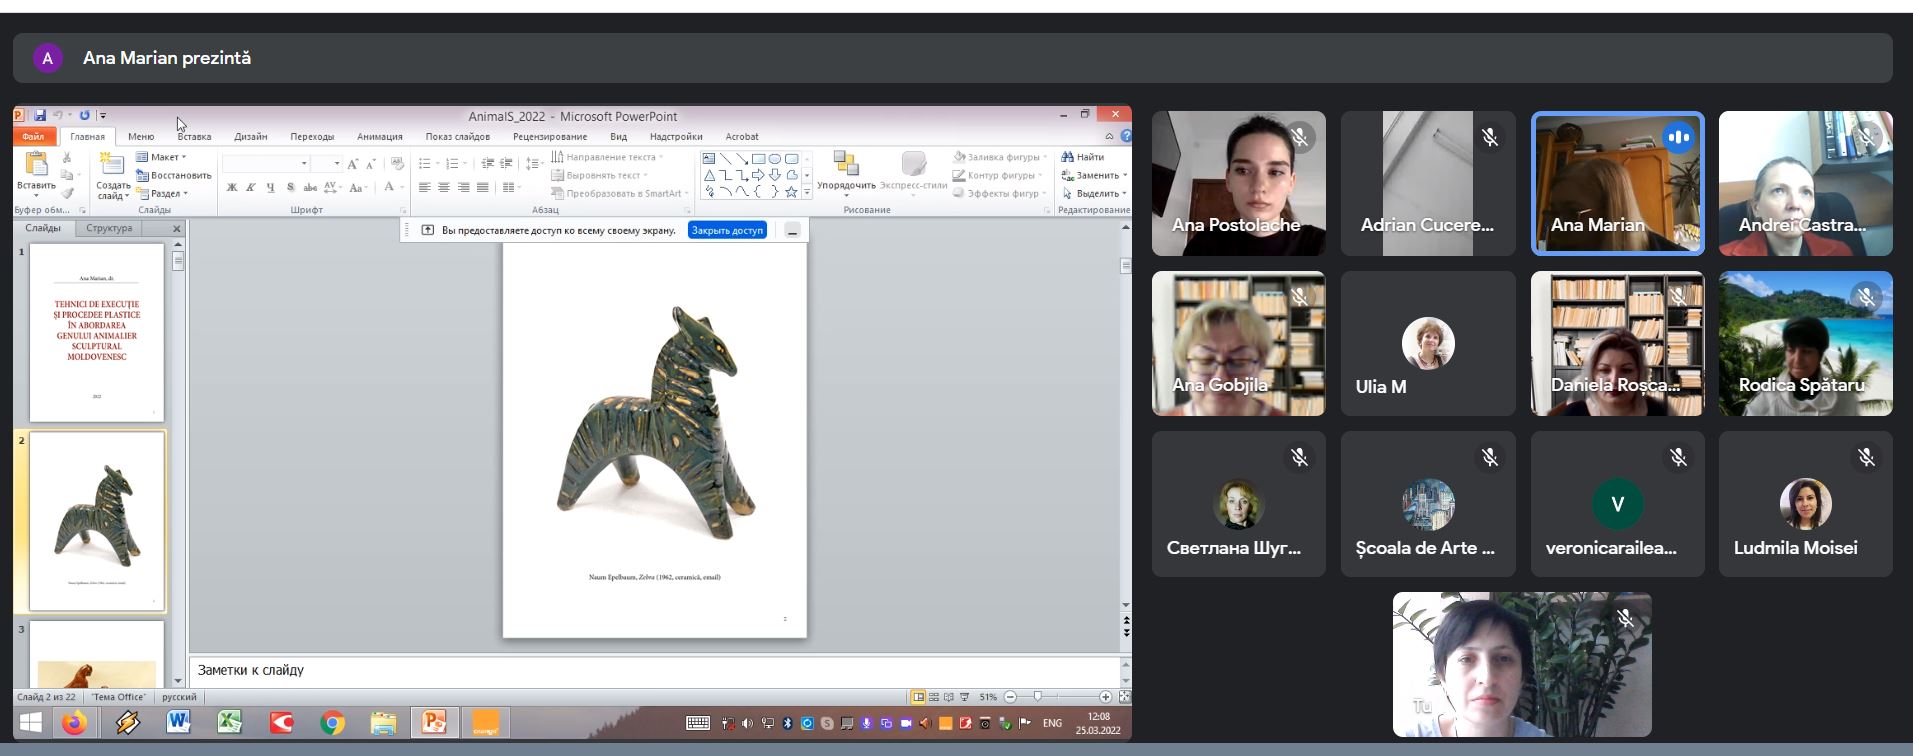Click the Закрыть доступ stop sharing button

coord(727,230)
